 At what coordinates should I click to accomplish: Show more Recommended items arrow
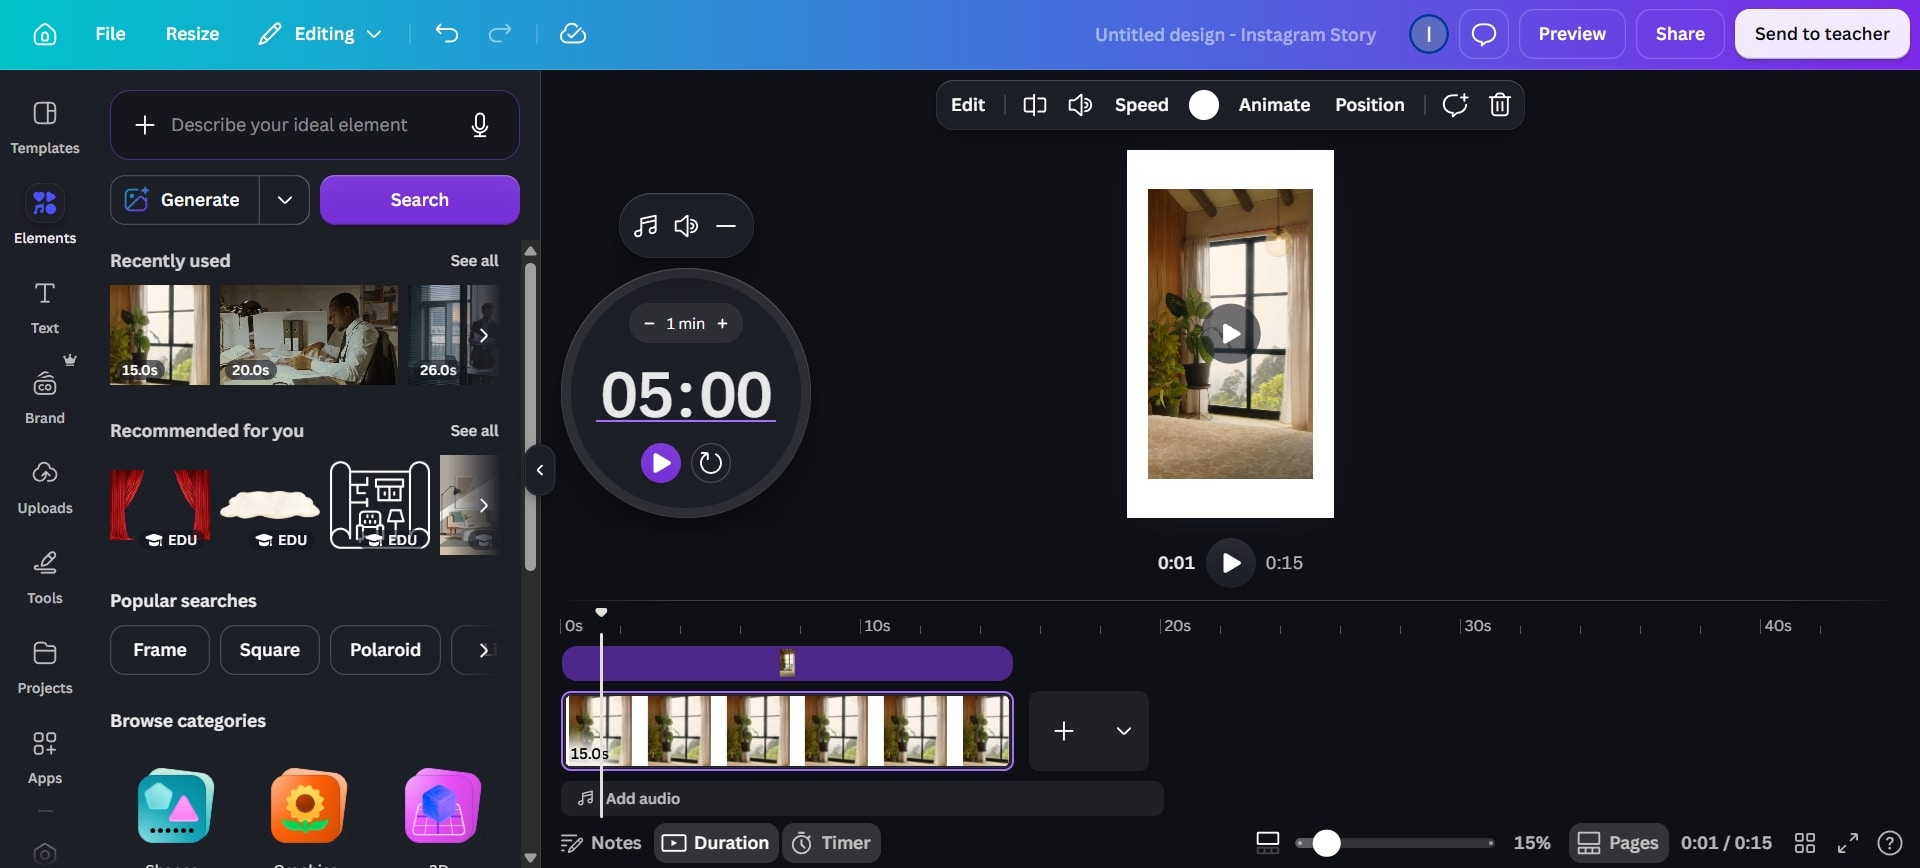click(x=483, y=505)
